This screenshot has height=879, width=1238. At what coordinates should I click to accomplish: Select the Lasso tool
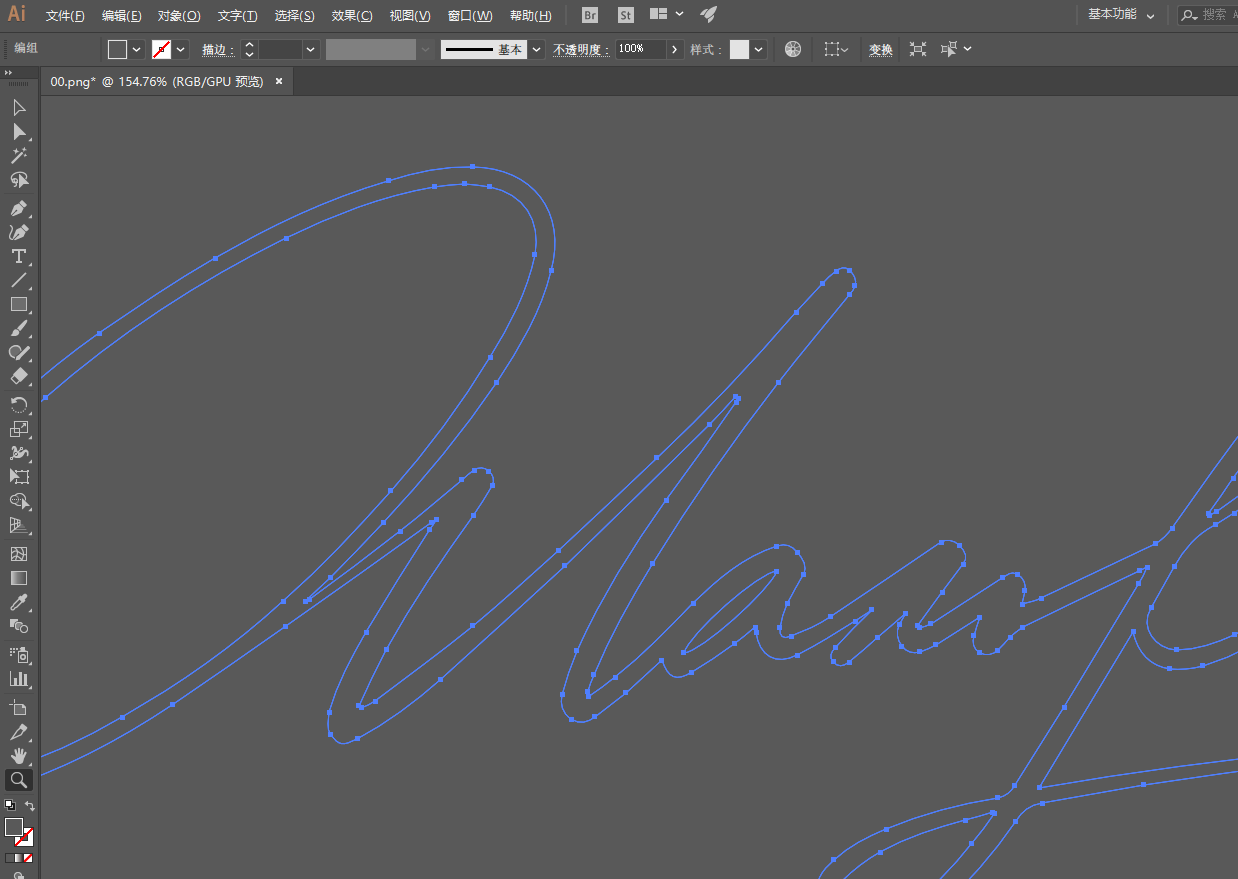(x=18, y=180)
